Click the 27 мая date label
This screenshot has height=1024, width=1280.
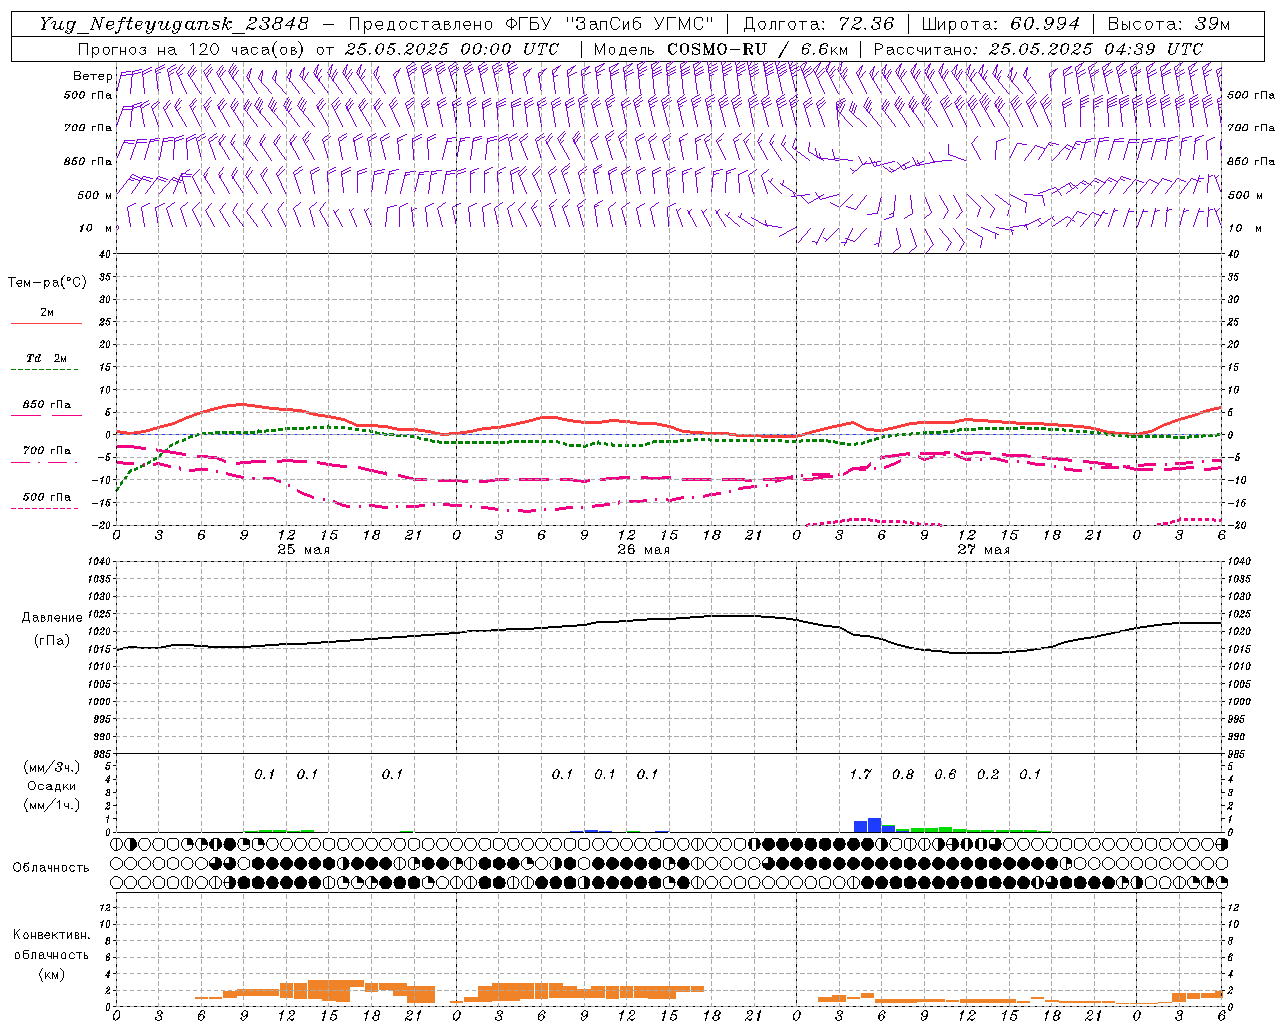click(x=983, y=550)
